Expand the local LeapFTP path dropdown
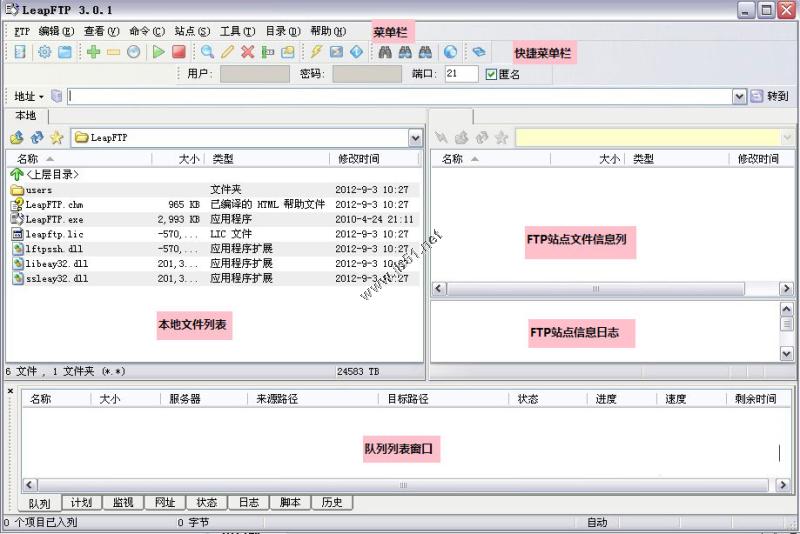The image size is (800, 534). coord(415,138)
